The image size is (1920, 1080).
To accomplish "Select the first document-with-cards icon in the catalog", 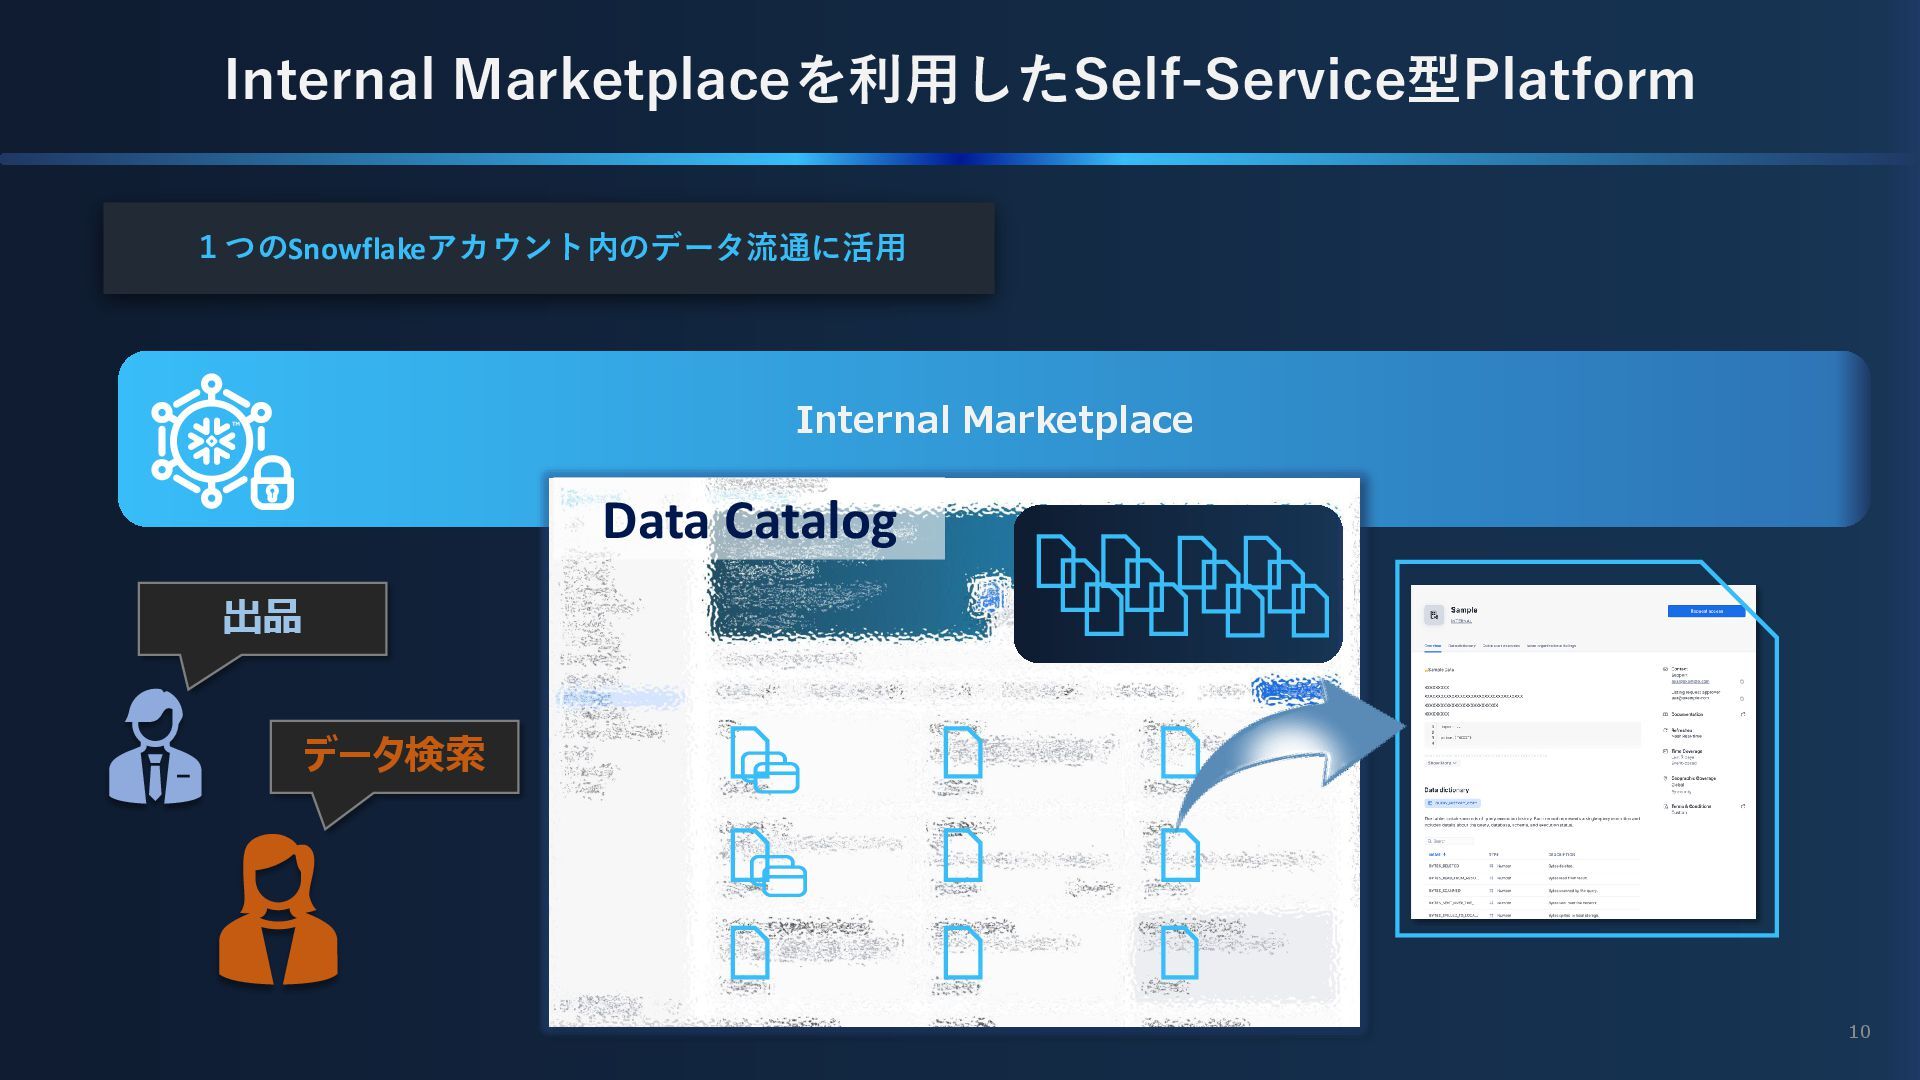I will 763,760.
